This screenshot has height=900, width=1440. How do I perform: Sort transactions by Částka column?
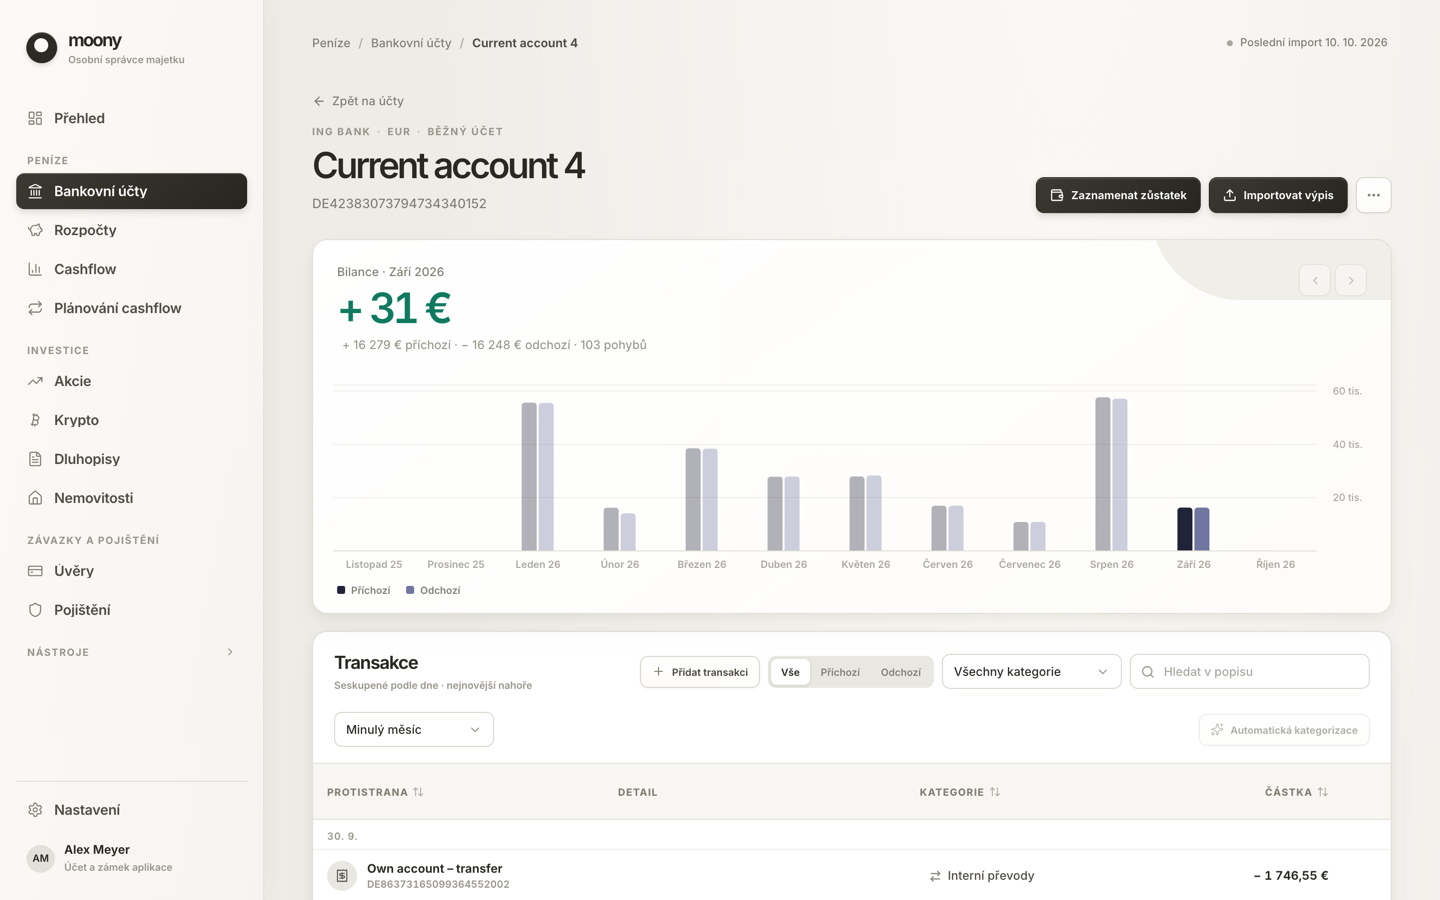coord(1296,792)
